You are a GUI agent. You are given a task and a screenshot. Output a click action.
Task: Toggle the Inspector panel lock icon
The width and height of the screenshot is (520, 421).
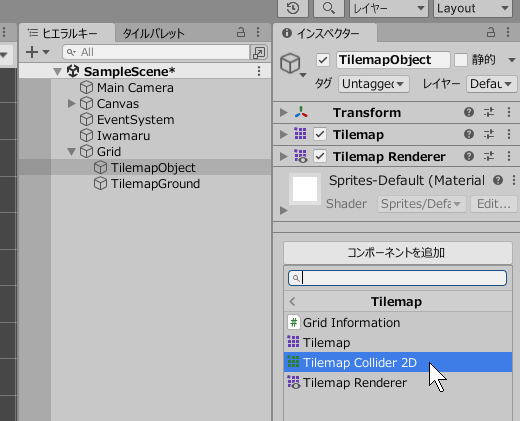[x=491, y=32]
